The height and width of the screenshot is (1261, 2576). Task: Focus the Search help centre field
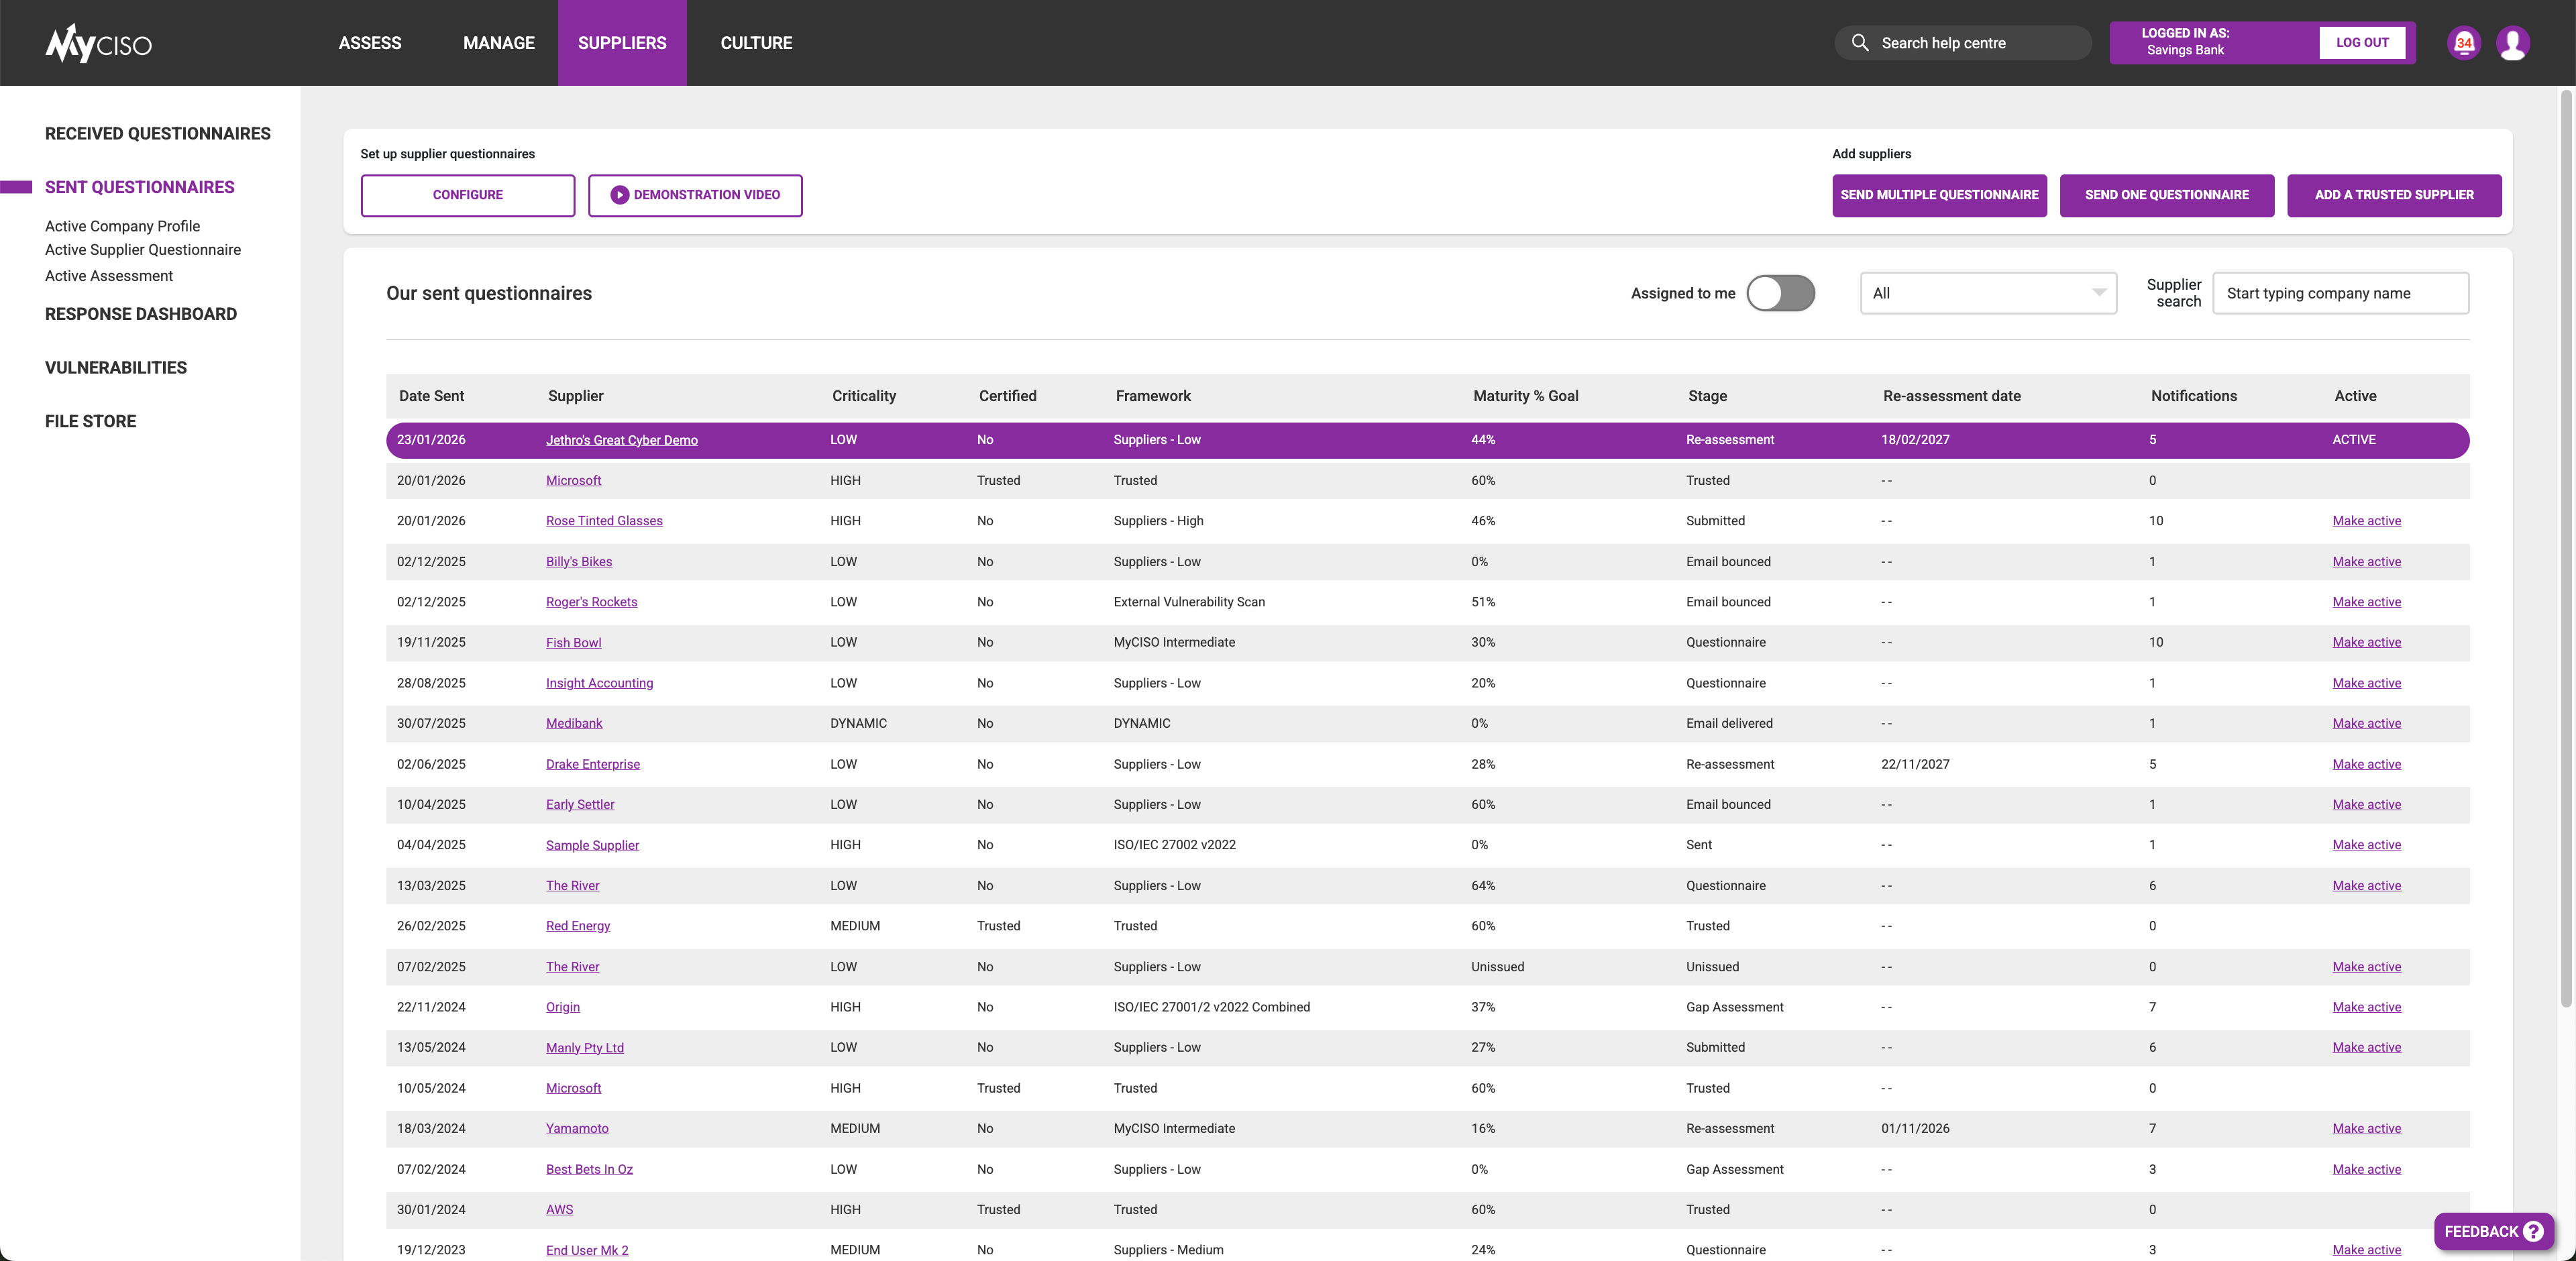coord(1962,43)
